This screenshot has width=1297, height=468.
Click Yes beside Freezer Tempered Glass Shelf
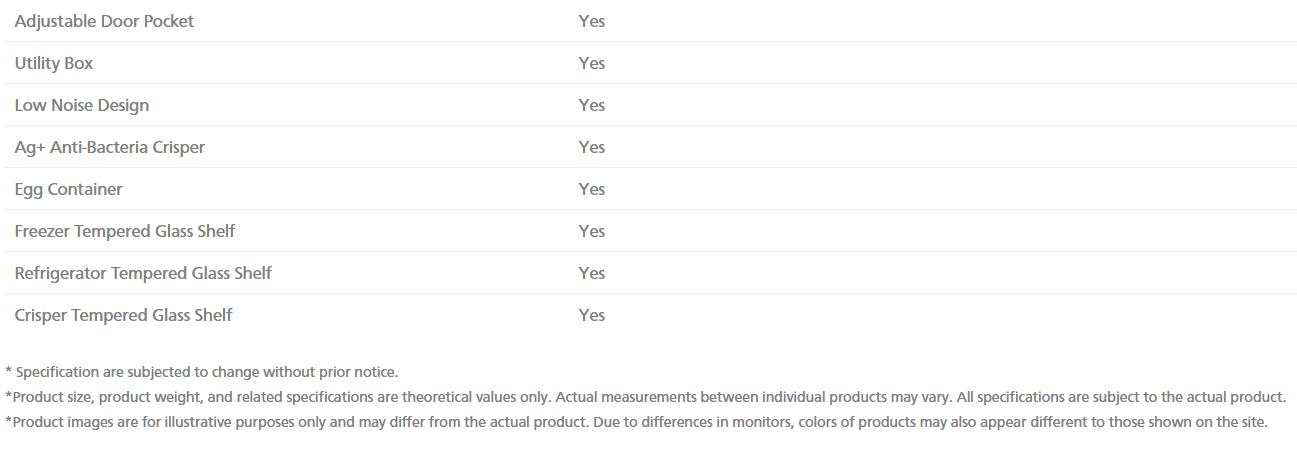click(x=592, y=231)
